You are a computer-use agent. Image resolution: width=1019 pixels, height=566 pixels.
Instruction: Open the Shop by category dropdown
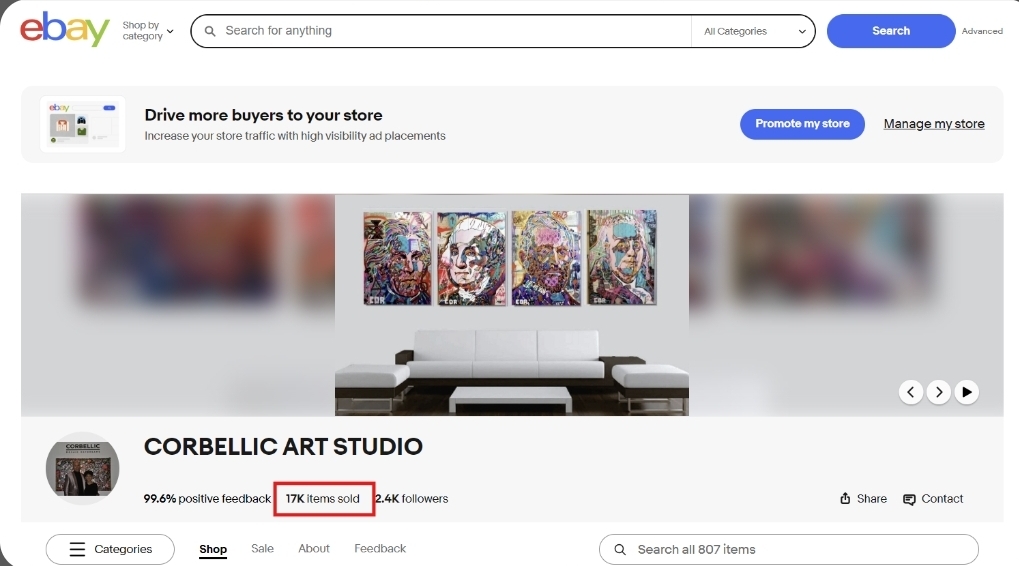[x=148, y=31]
